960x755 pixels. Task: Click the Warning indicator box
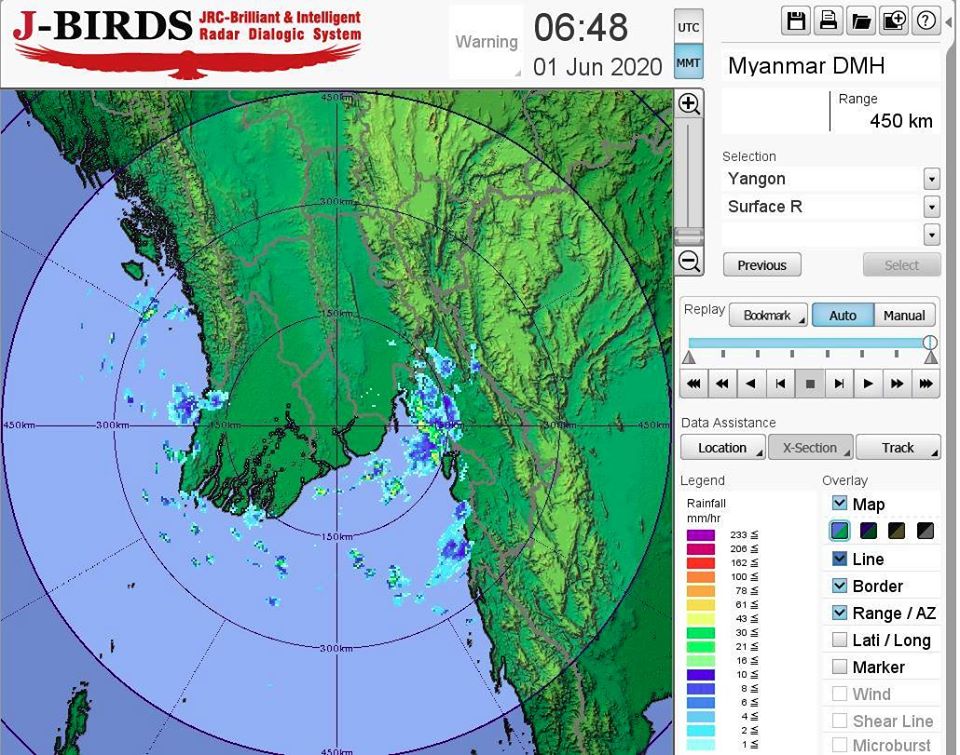tap(486, 42)
